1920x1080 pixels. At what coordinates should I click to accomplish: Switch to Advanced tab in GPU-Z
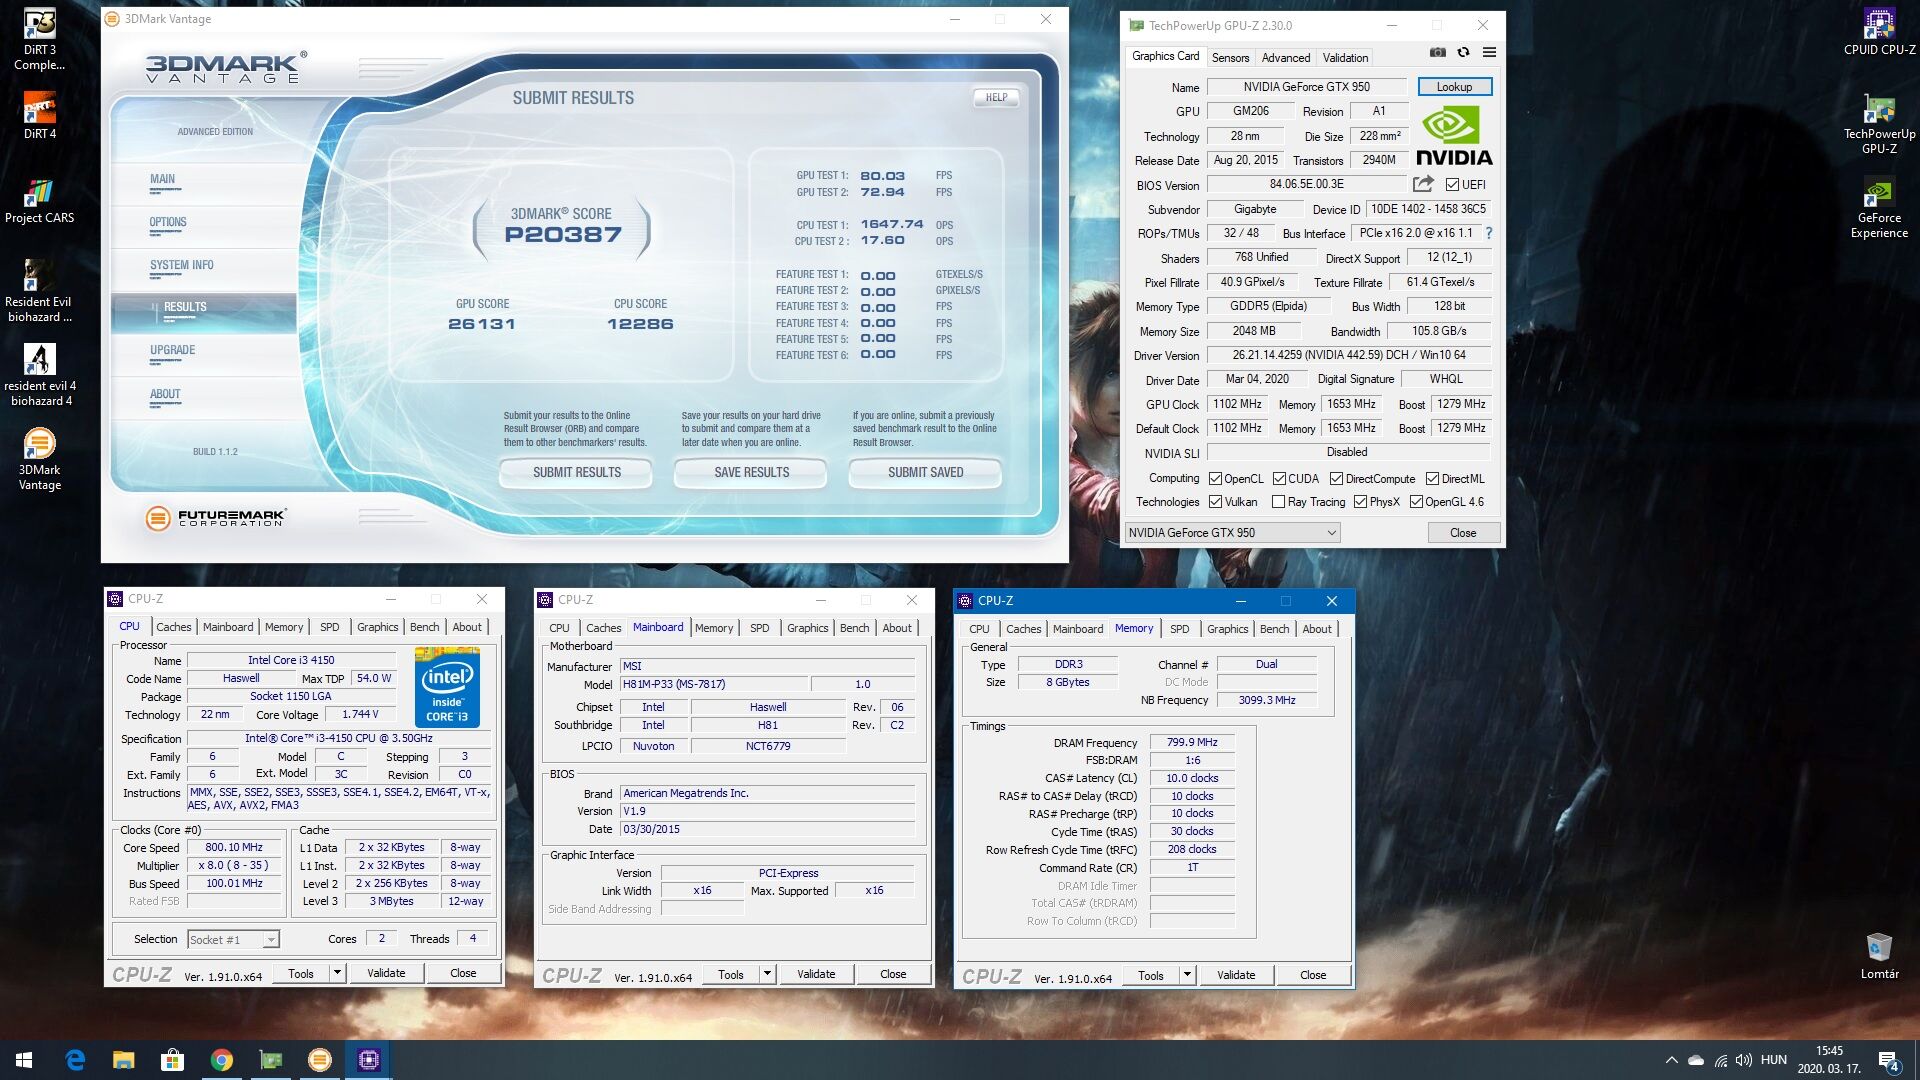click(1285, 58)
